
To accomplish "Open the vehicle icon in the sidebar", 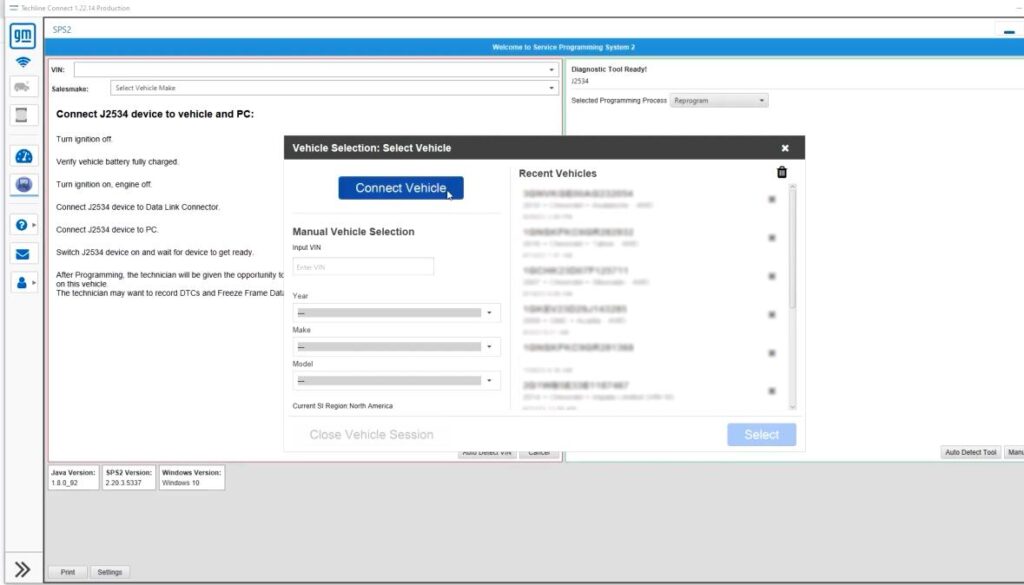I will click(21, 86).
